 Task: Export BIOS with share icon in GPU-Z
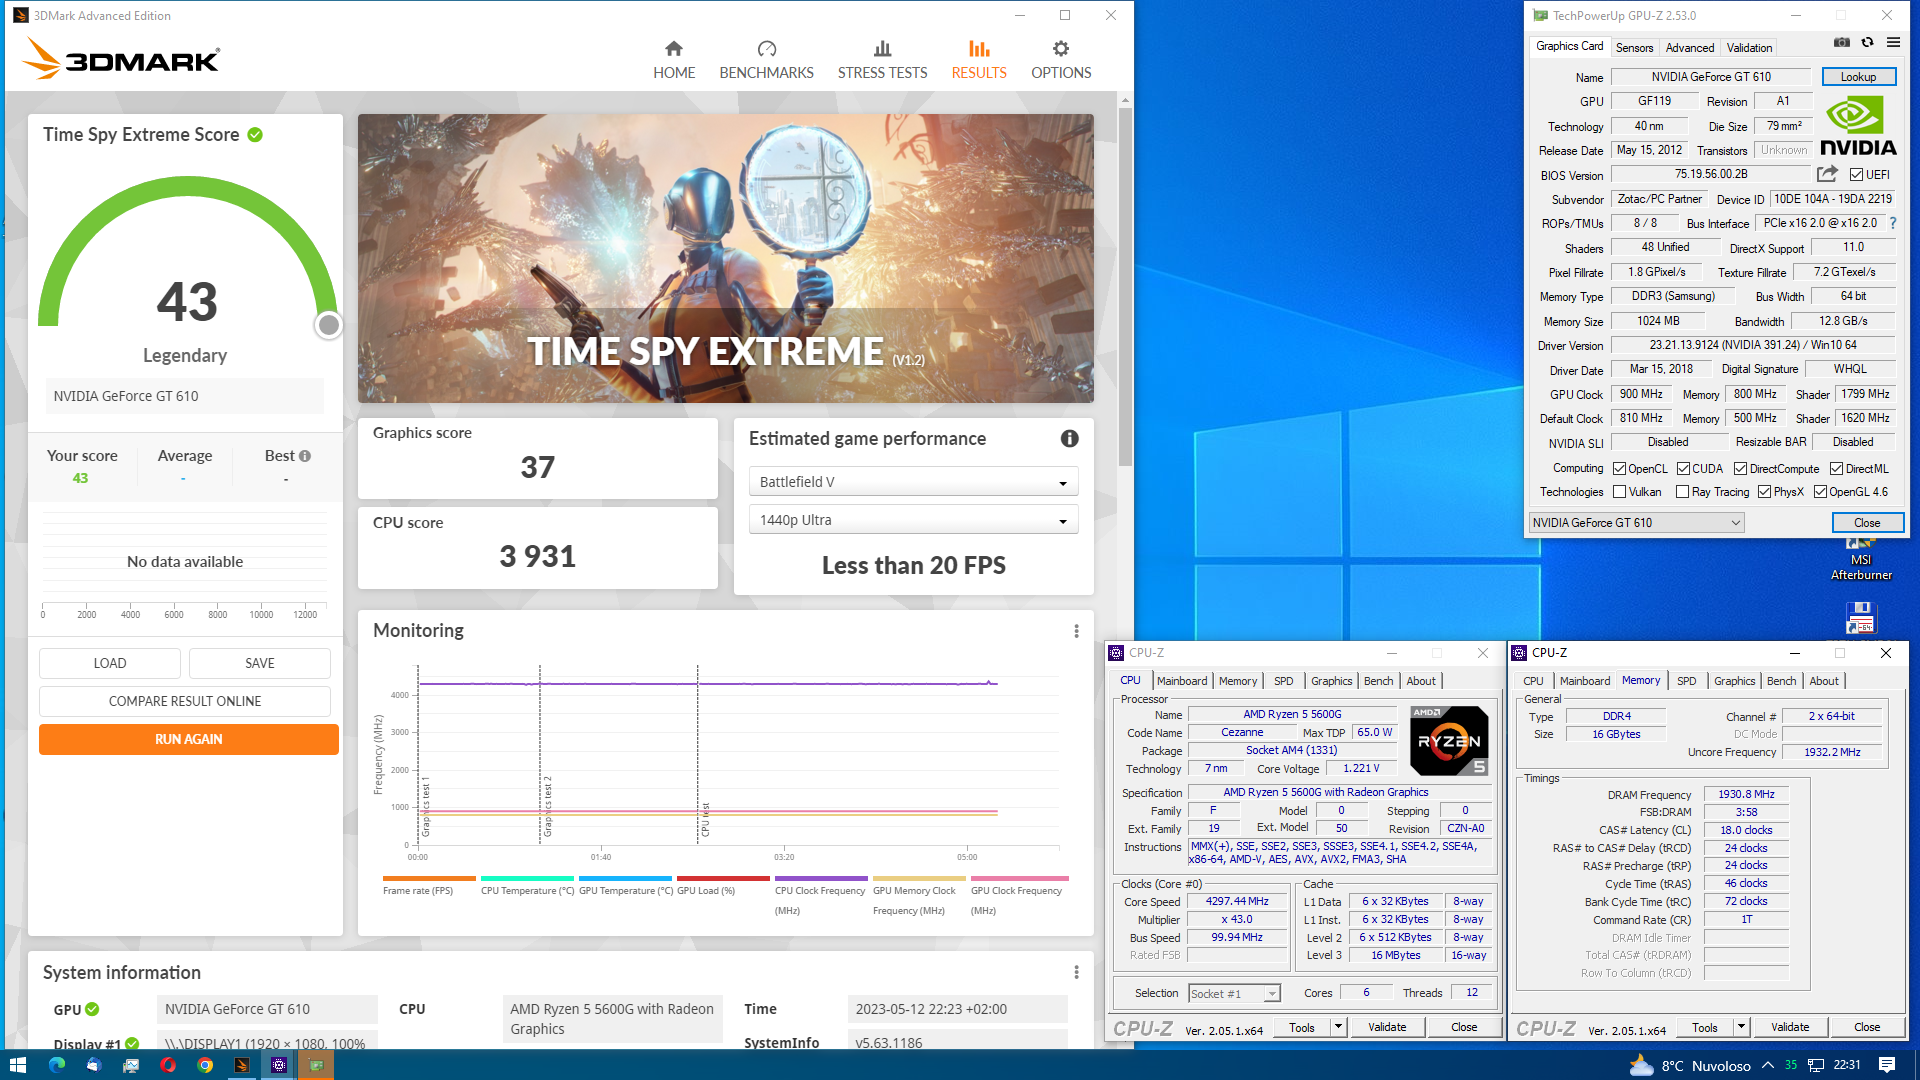pyautogui.click(x=1827, y=174)
